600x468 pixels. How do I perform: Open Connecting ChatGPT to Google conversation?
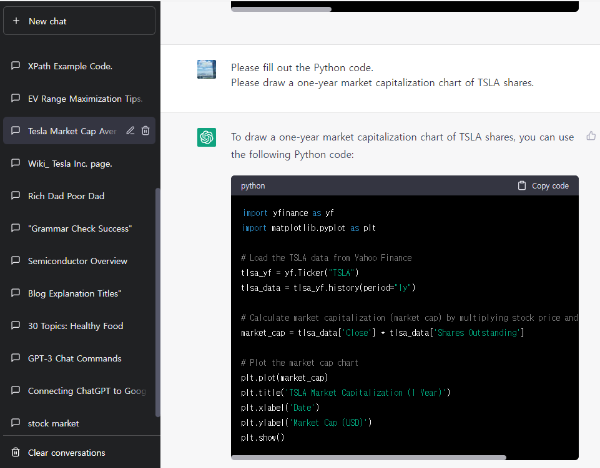(79, 391)
